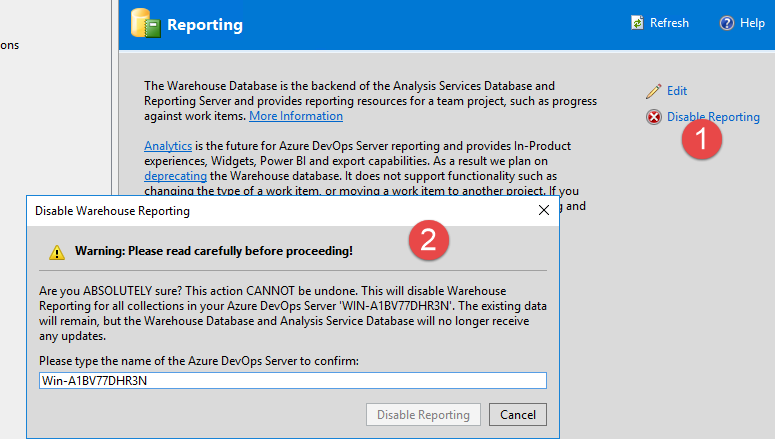Follow the Analytics hyperlink
The image size is (775, 439).
(x=168, y=146)
